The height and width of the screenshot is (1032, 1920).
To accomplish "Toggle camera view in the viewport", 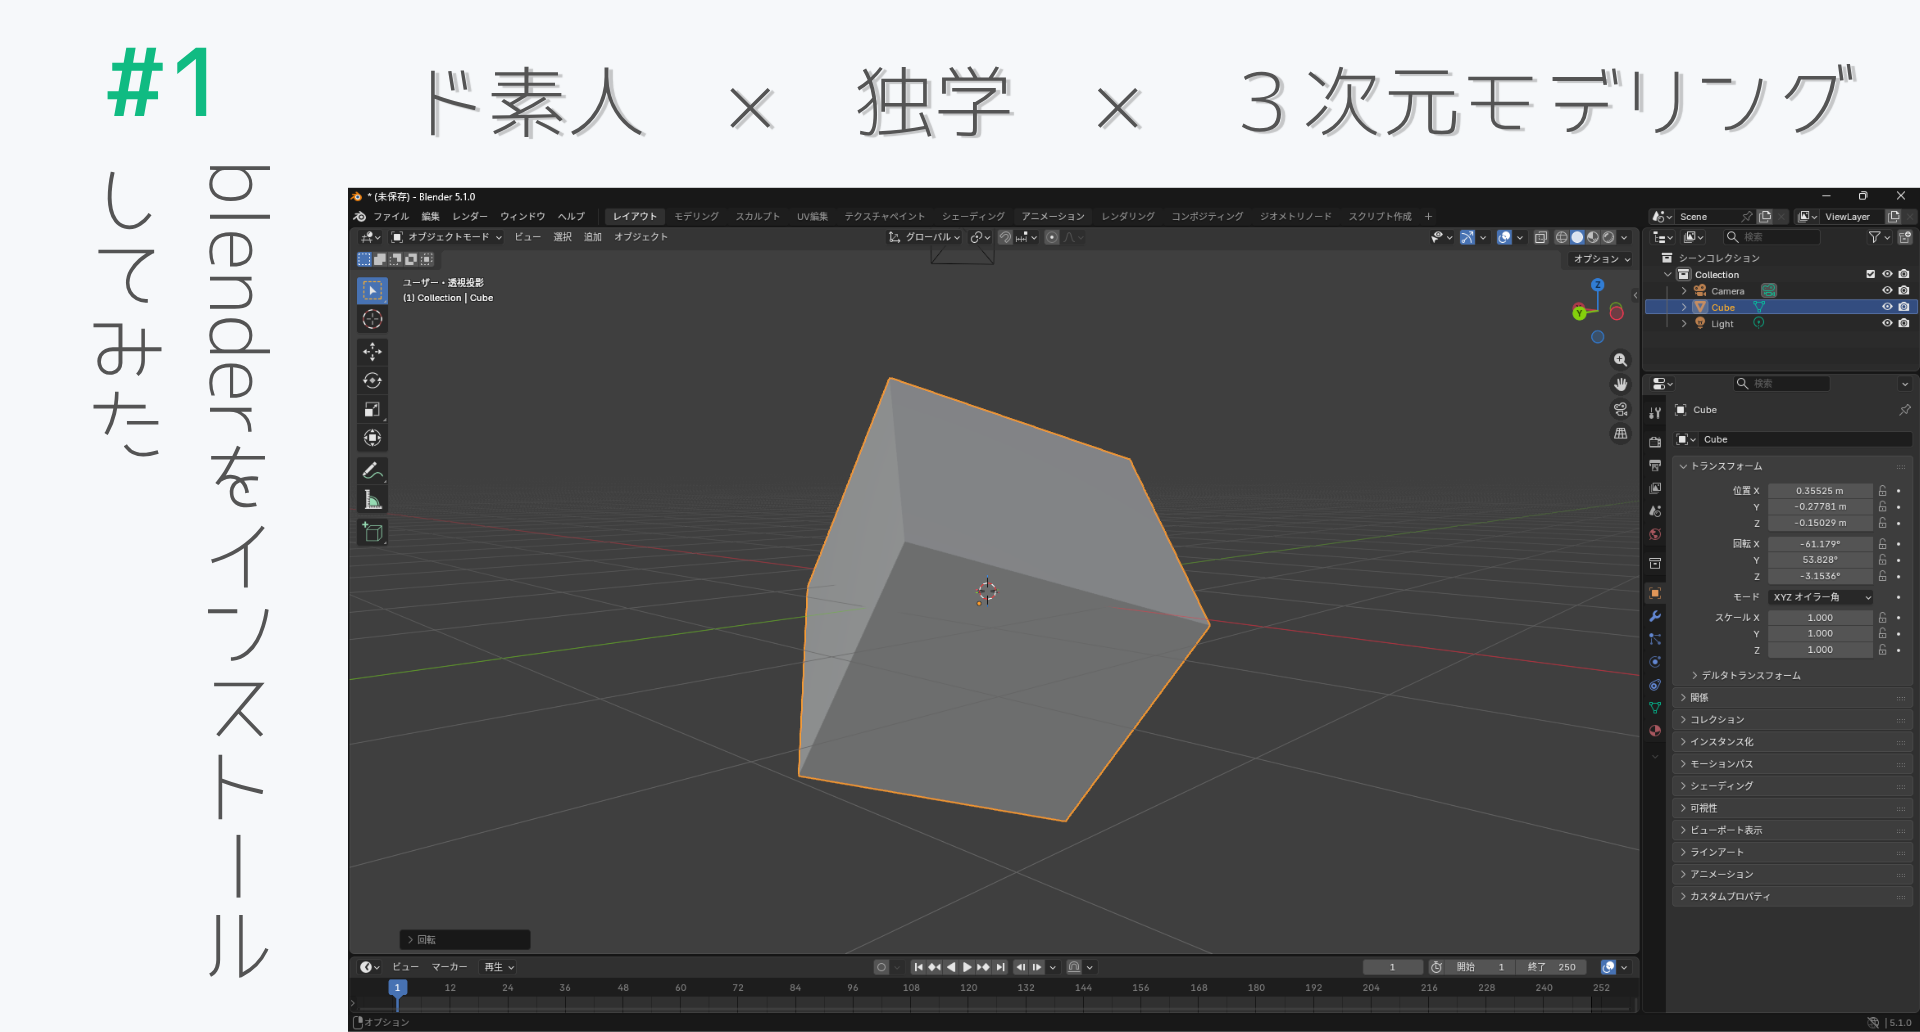I will coord(1620,409).
